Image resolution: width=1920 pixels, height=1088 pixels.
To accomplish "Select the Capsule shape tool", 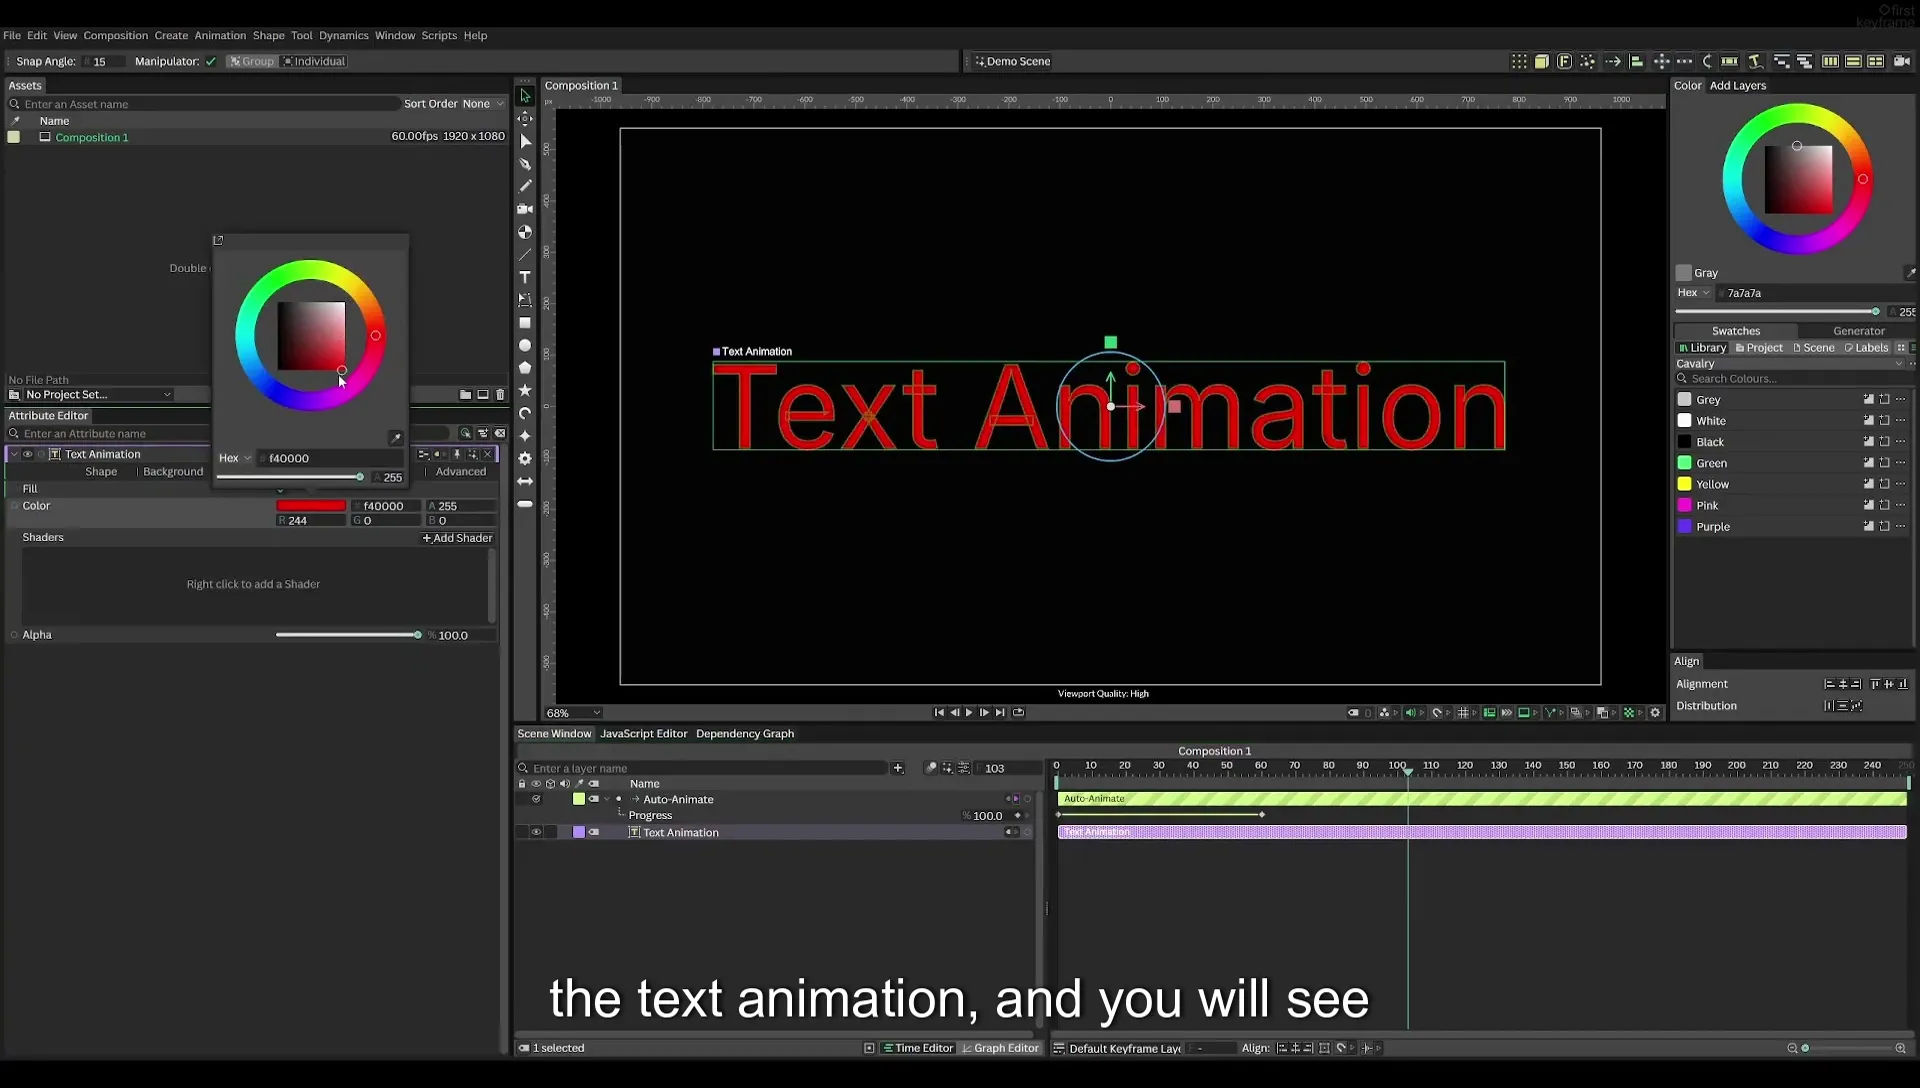I will (x=525, y=504).
